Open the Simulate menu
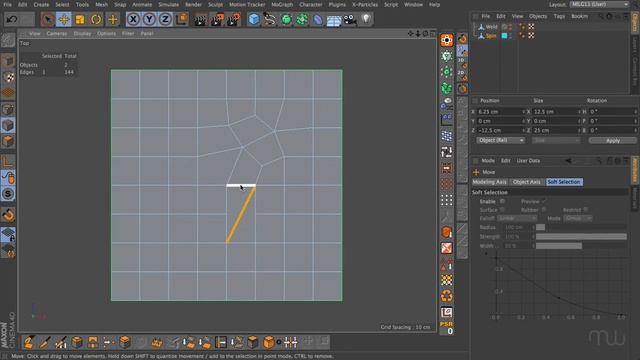640x360 pixels. click(169, 4)
